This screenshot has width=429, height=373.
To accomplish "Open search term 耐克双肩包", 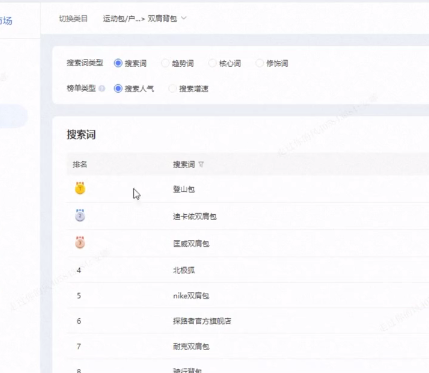I will pos(191,347).
